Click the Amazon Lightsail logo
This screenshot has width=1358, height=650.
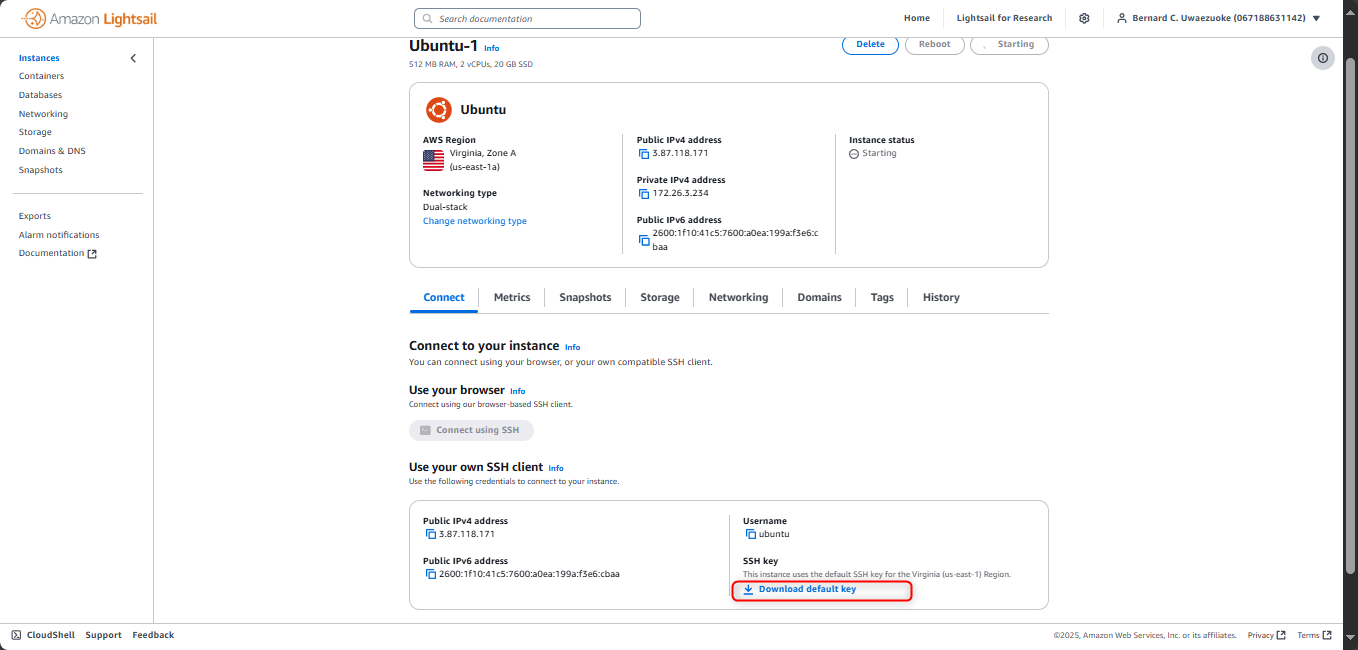pyautogui.click(x=89, y=18)
